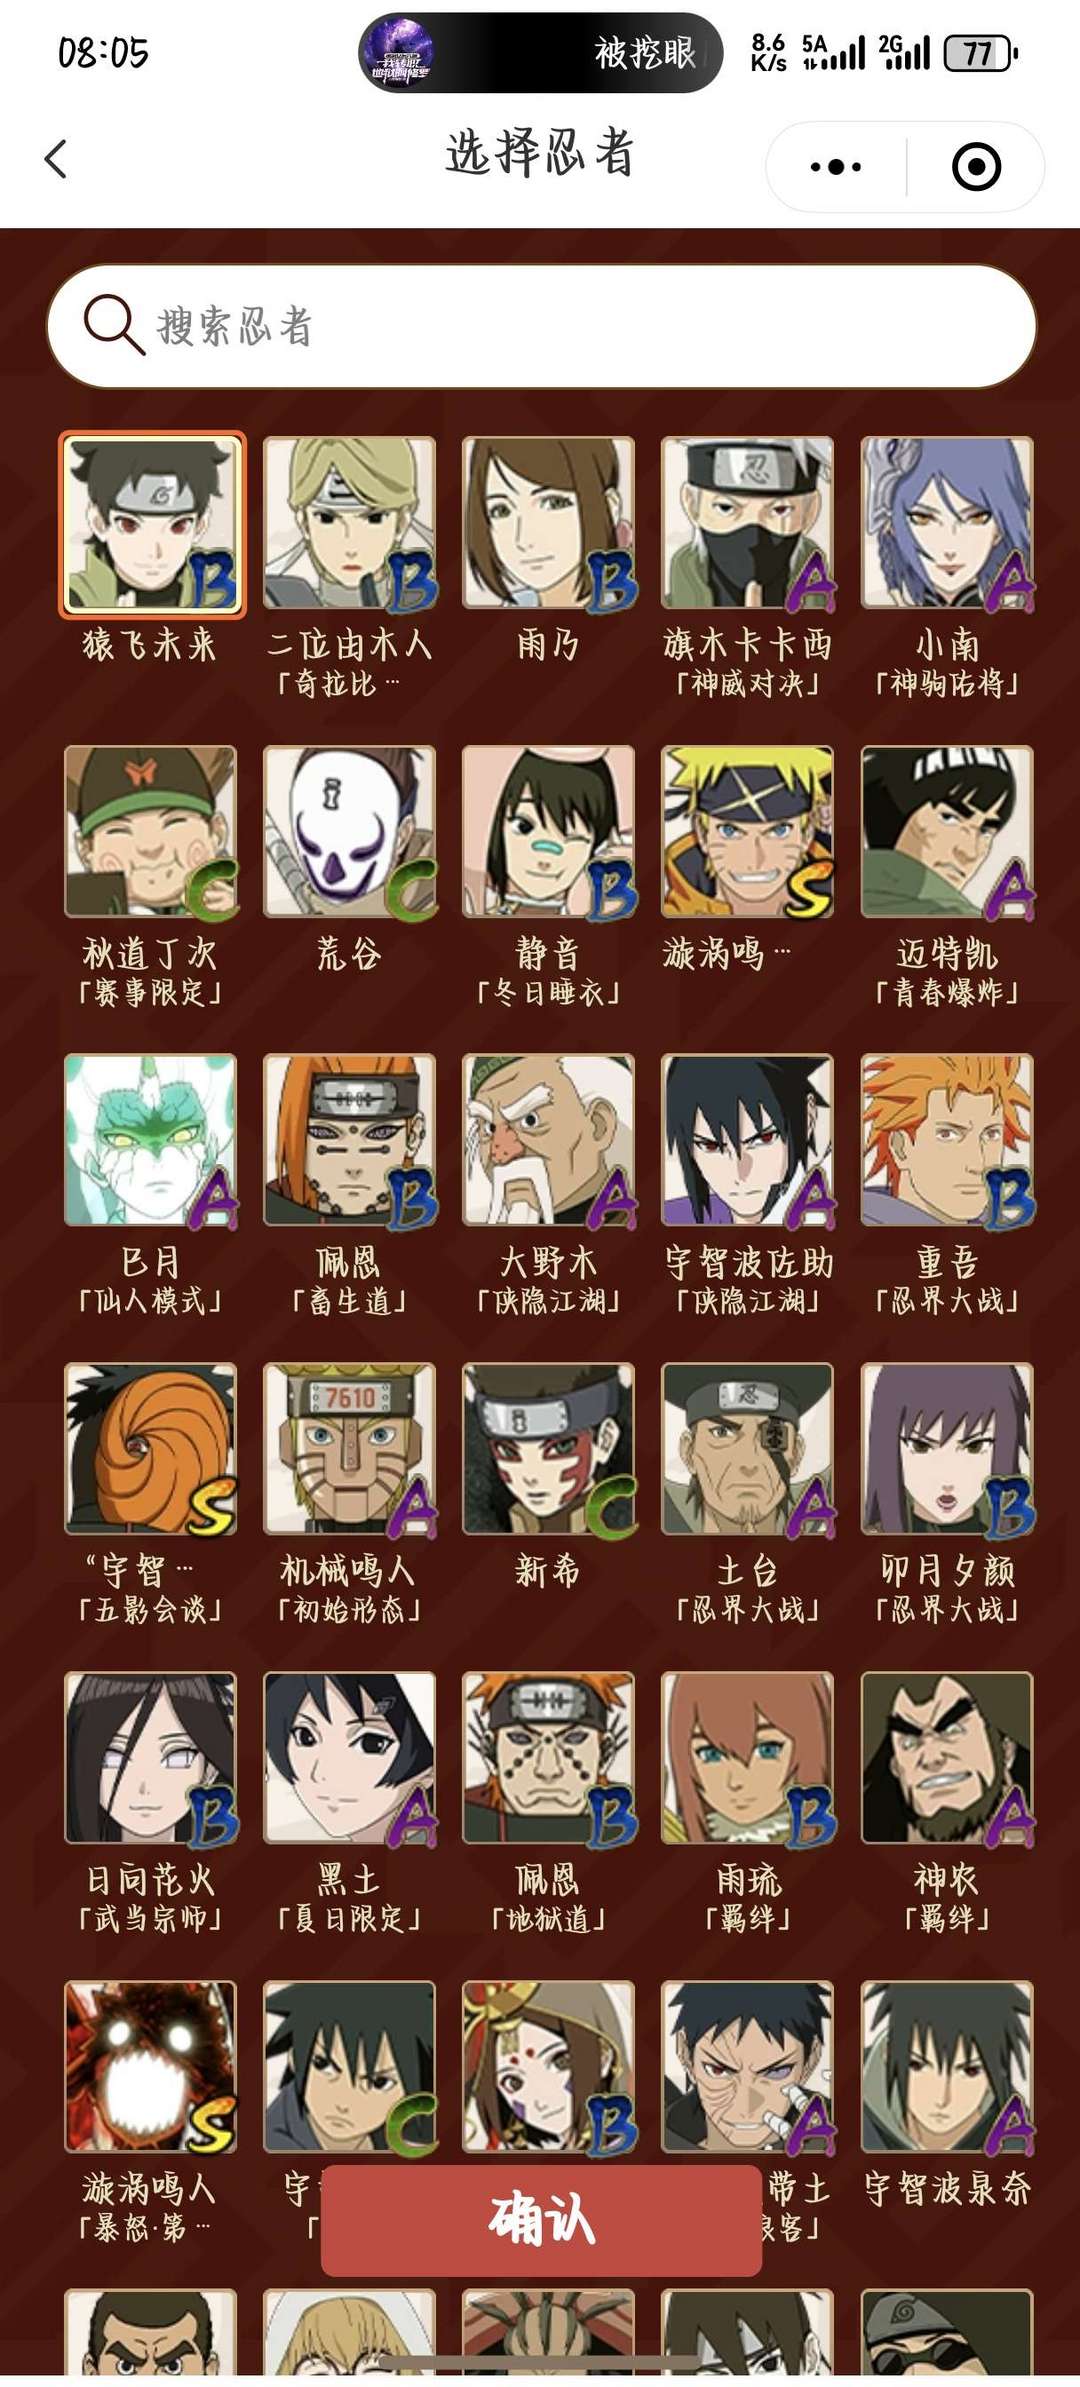Focus the 搜索忍者 search field
The width and height of the screenshot is (1080, 2387).
541,326
